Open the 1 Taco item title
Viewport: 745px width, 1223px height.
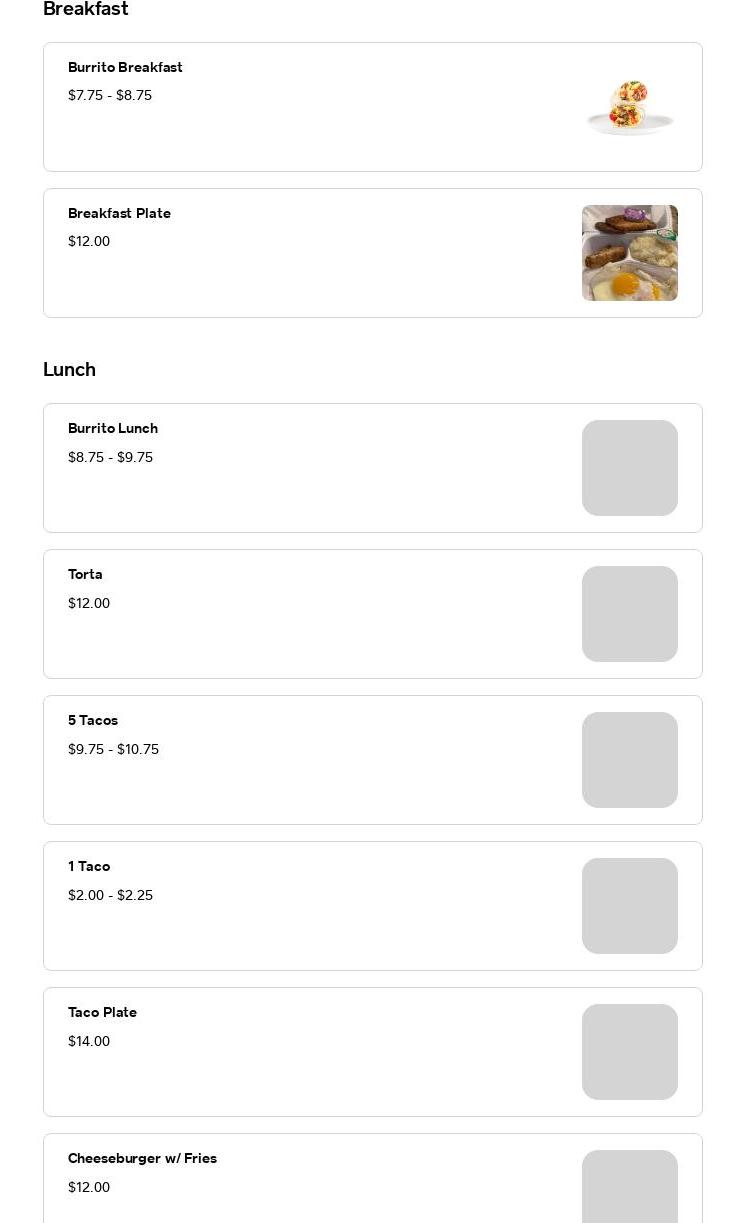pos(89,867)
